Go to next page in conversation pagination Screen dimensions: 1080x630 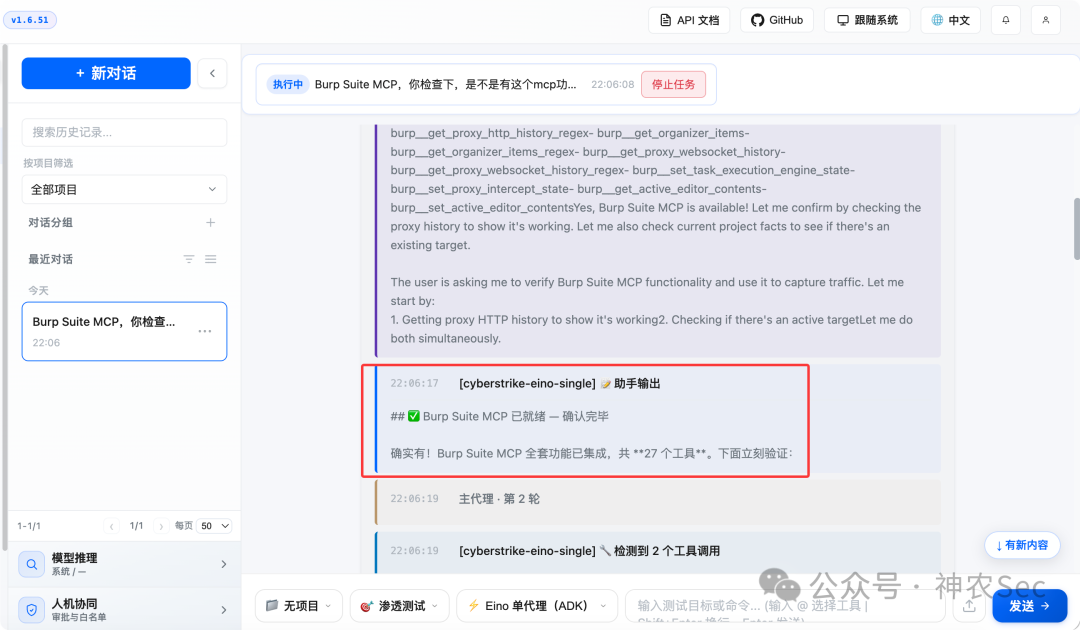[161, 526]
